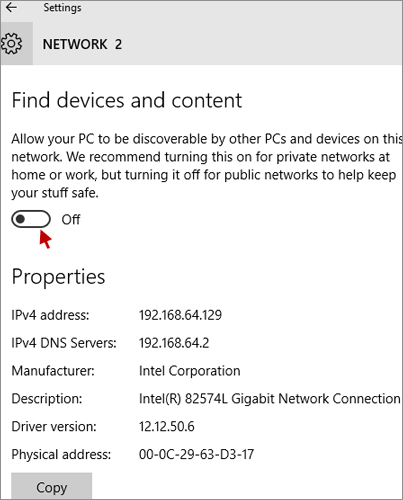Click the Intel(R) 82574L Gigabit description value
This screenshot has width=403, height=500.
click(270, 399)
